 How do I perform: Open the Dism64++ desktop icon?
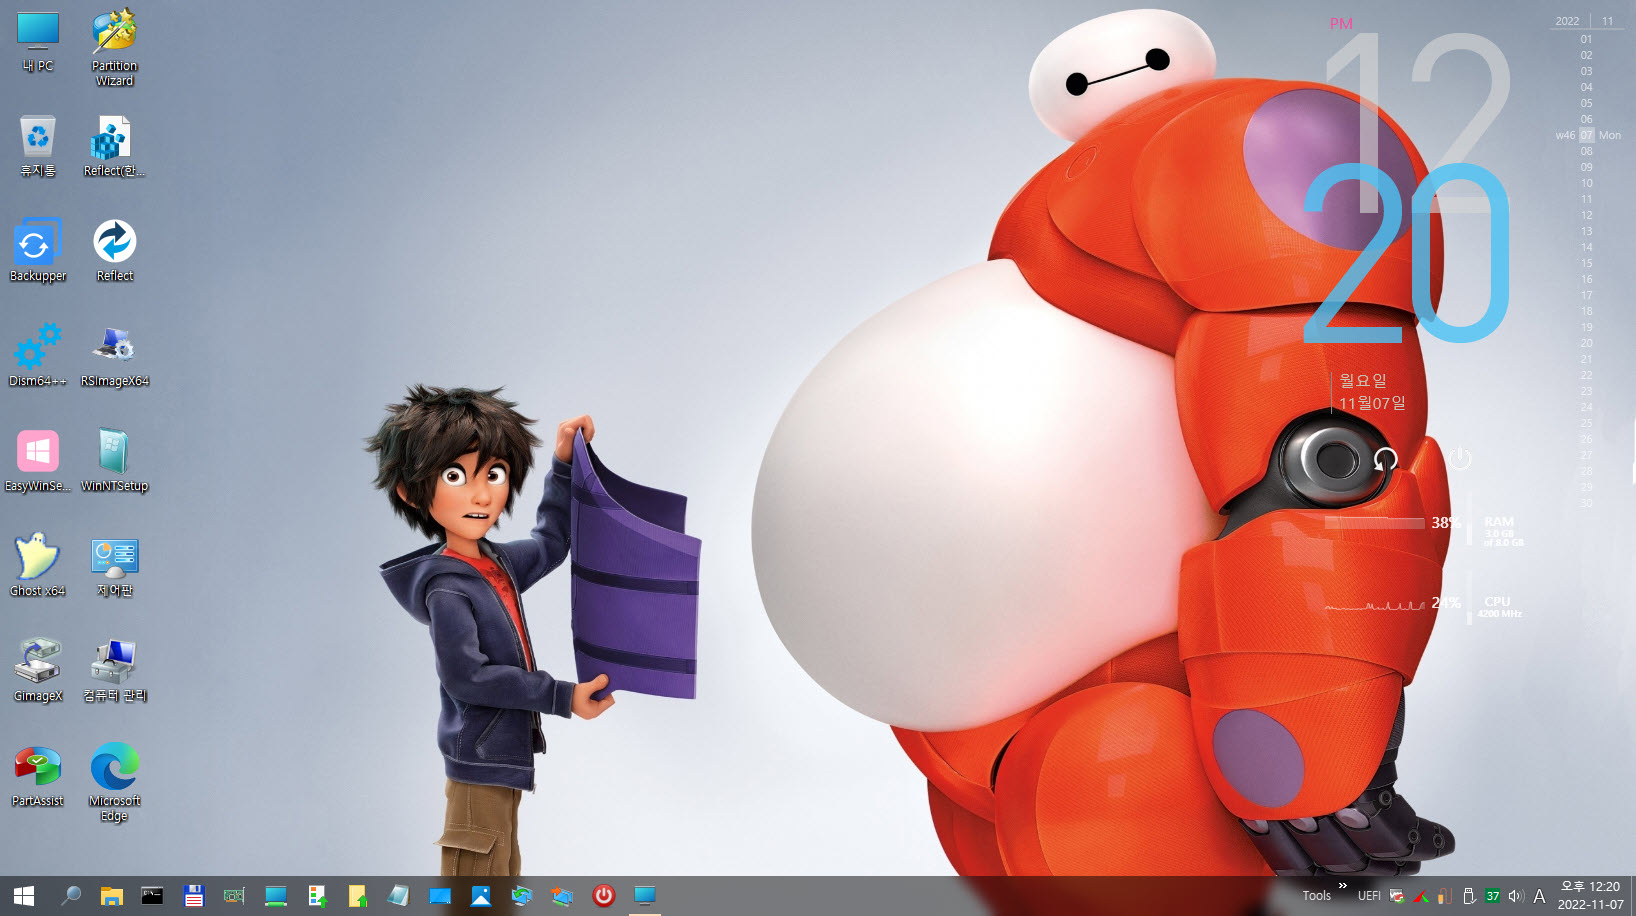38,357
